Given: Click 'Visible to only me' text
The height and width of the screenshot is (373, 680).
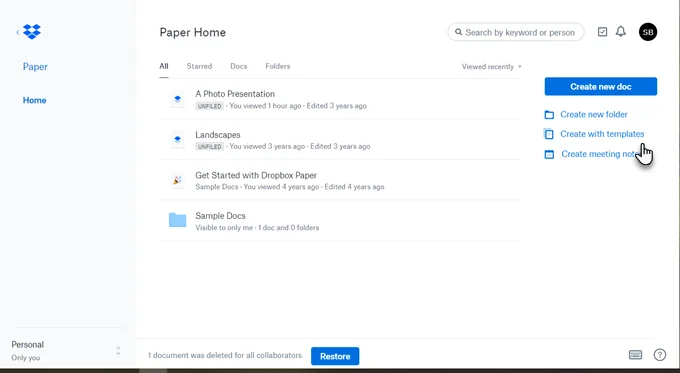Looking at the screenshot, I should (x=224, y=228).
